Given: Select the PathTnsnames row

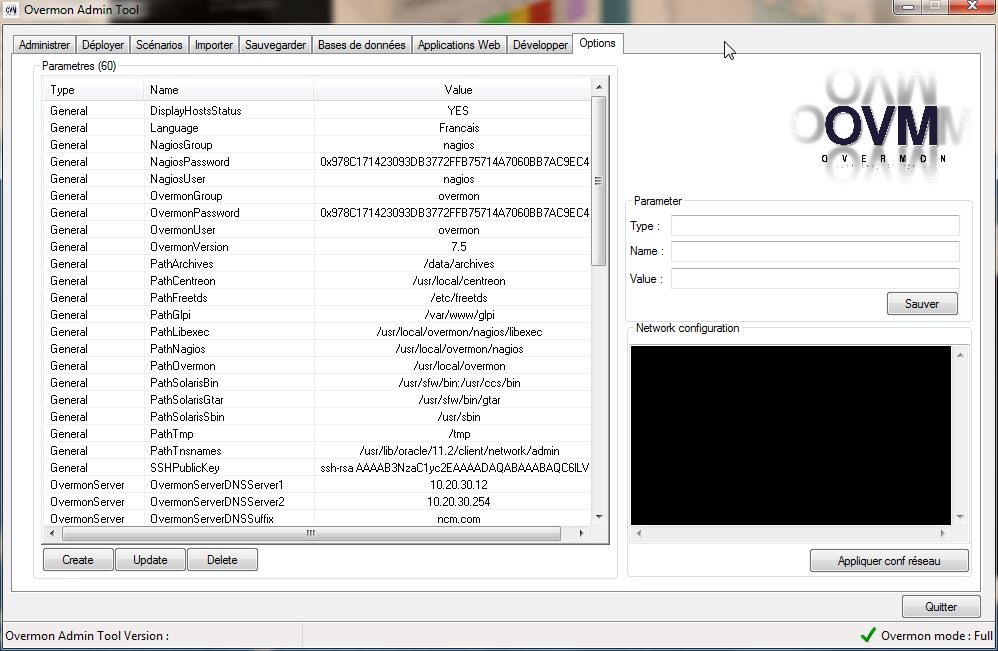Looking at the screenshot, I should pos(317,451).
